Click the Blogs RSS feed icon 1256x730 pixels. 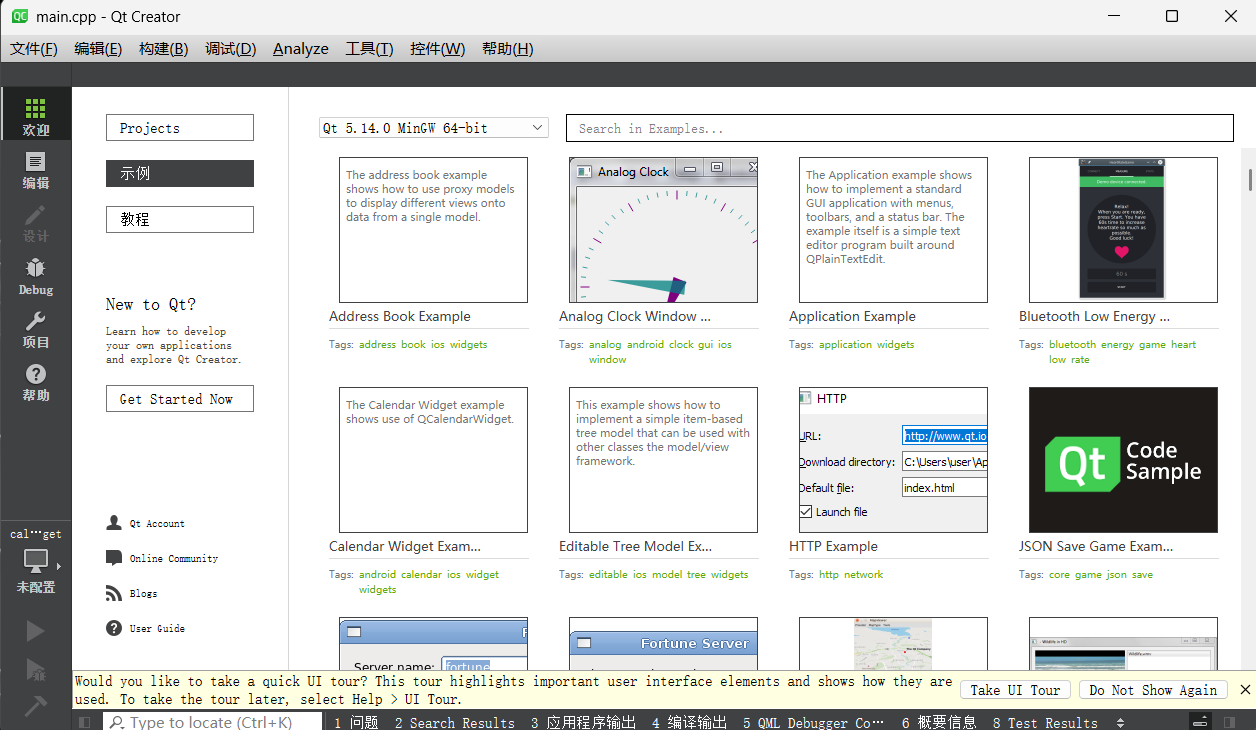point(113,593)
